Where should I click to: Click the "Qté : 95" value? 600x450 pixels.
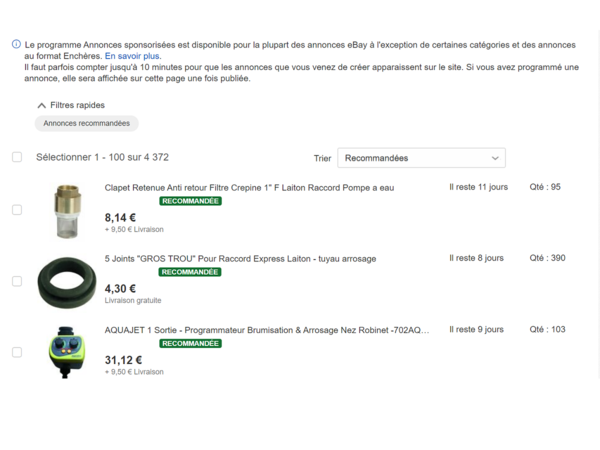coord(545,187)
